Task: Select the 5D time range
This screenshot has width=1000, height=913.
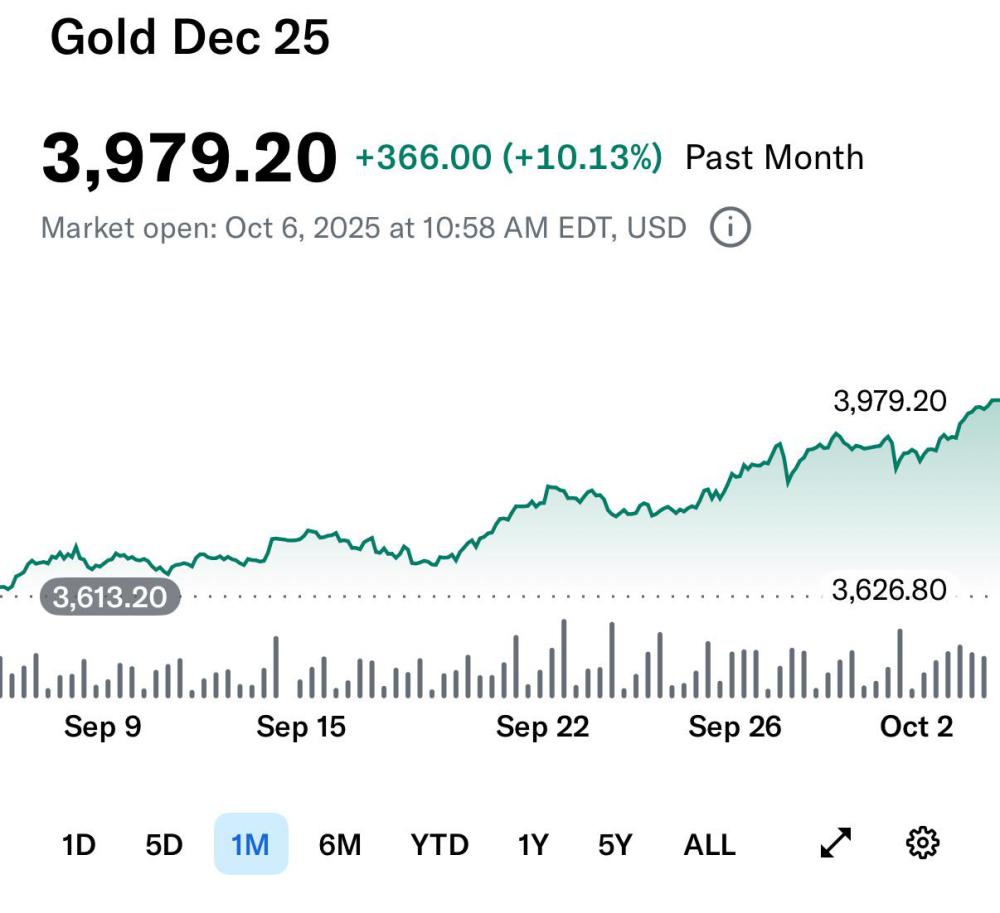Action: tap(164, 845)
